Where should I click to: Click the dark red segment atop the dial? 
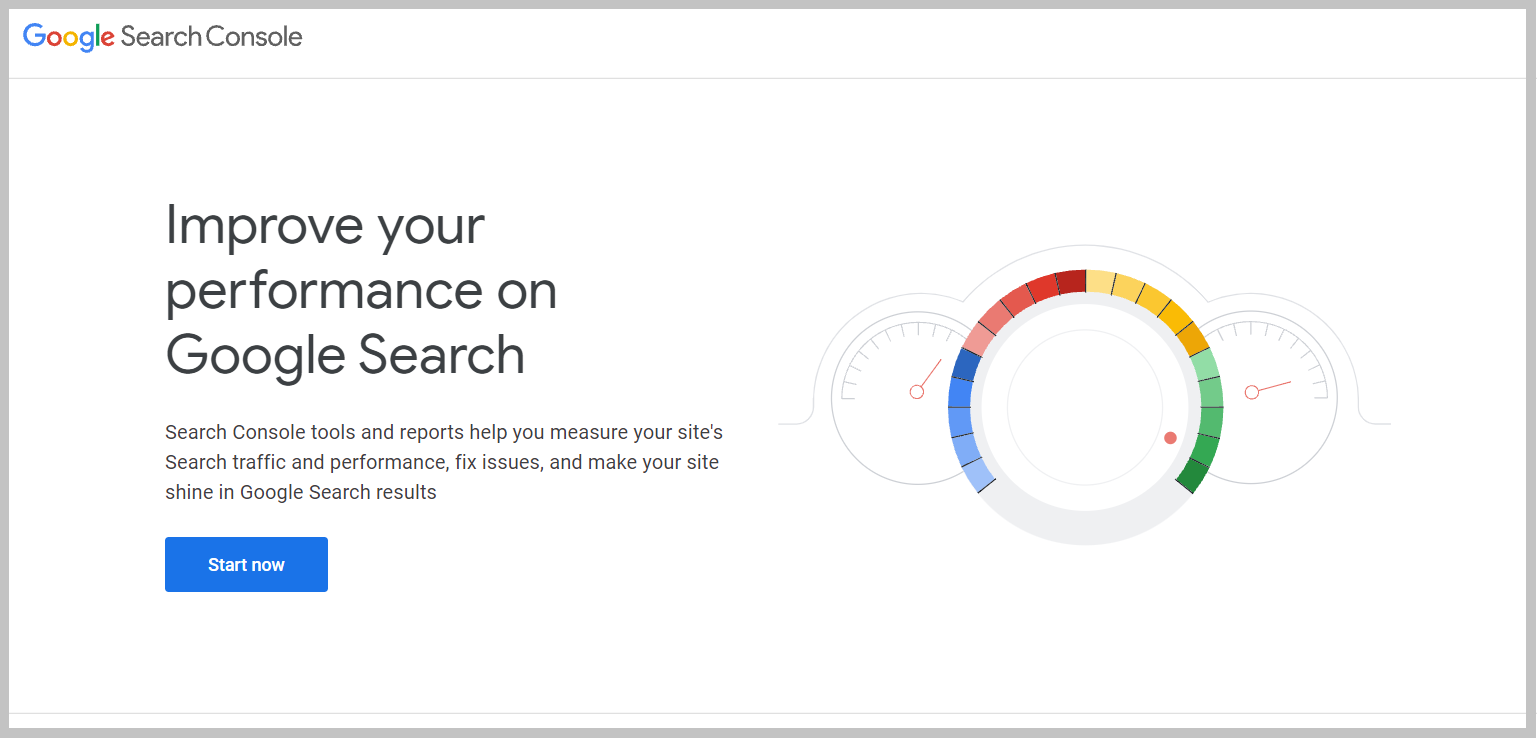click(x=1071, y=282)
